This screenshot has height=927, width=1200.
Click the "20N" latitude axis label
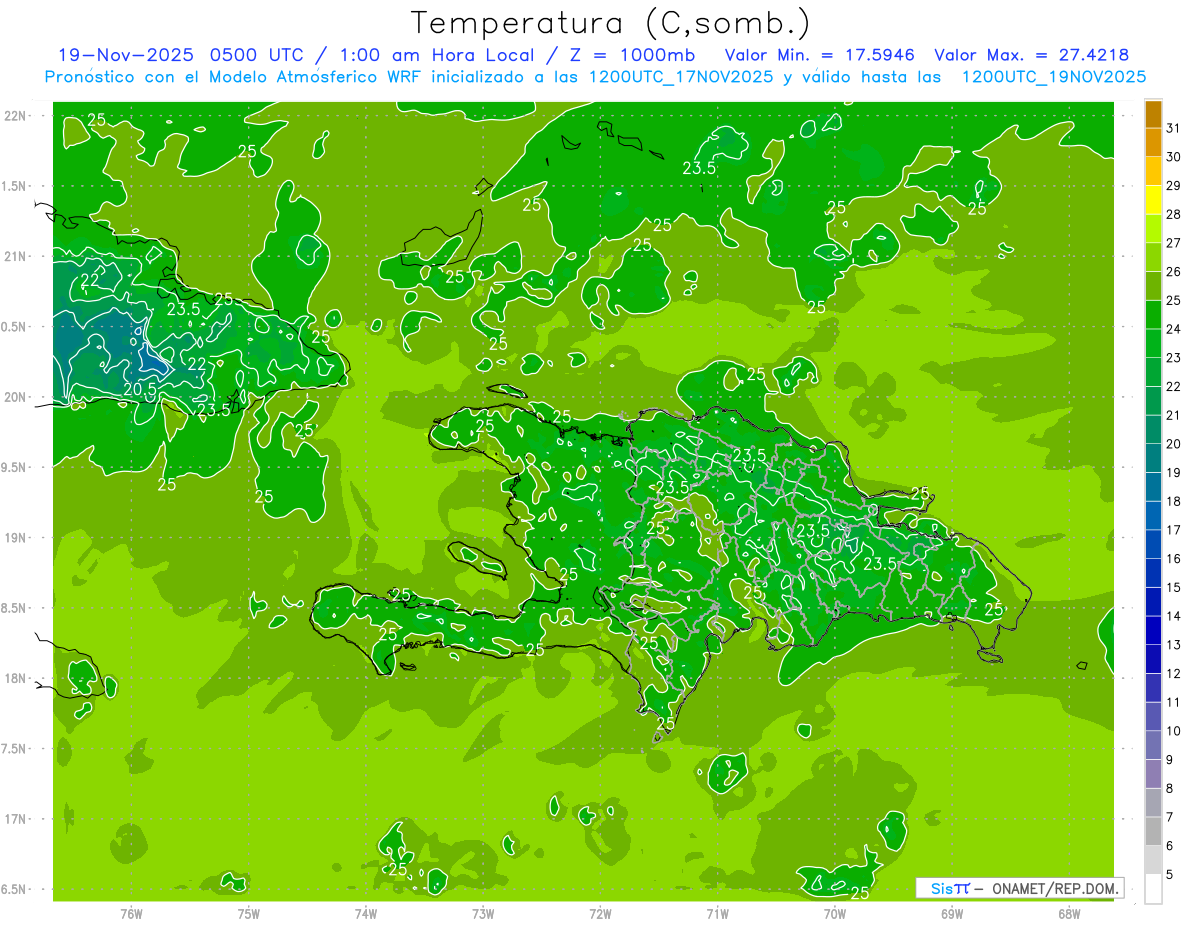tap(16, 397)
